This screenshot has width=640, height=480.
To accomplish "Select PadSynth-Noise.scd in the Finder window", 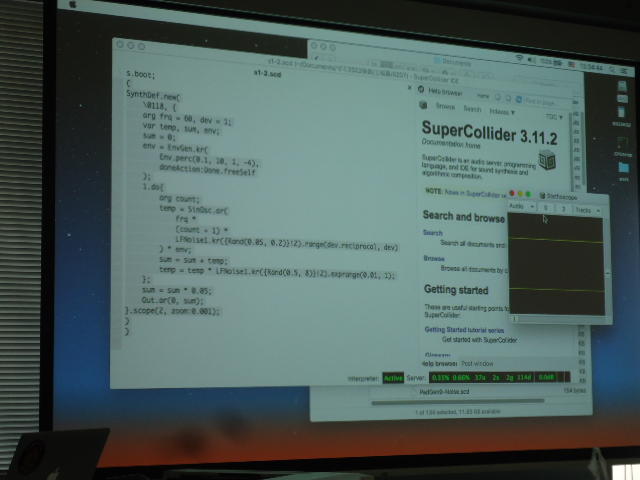I will click(444, 391).
